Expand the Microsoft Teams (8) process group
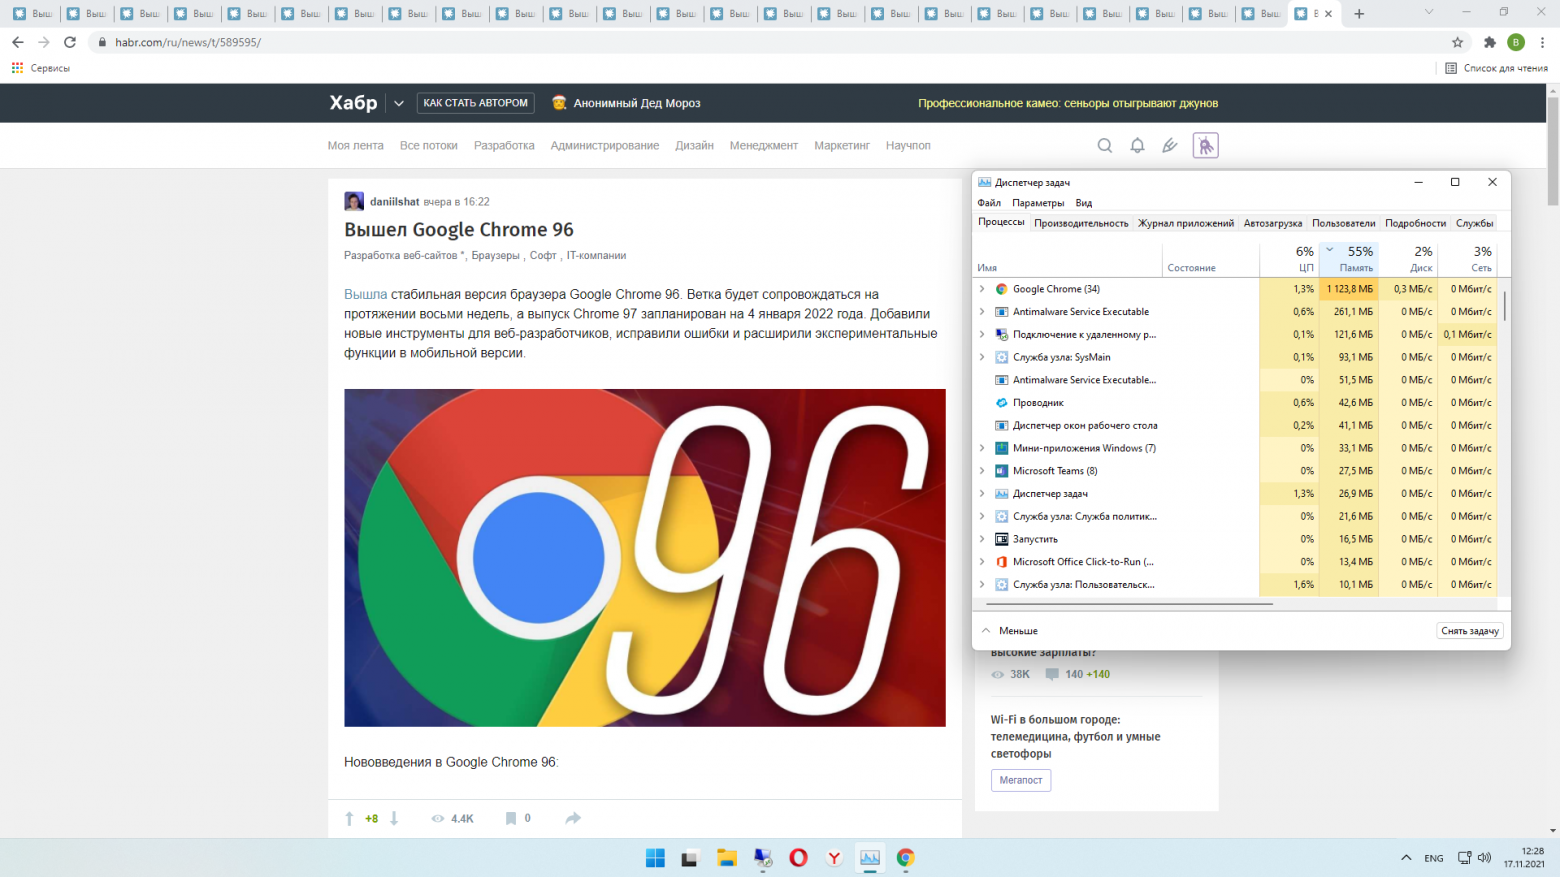The image size is (1560, 877). click(x=982, y=471)
